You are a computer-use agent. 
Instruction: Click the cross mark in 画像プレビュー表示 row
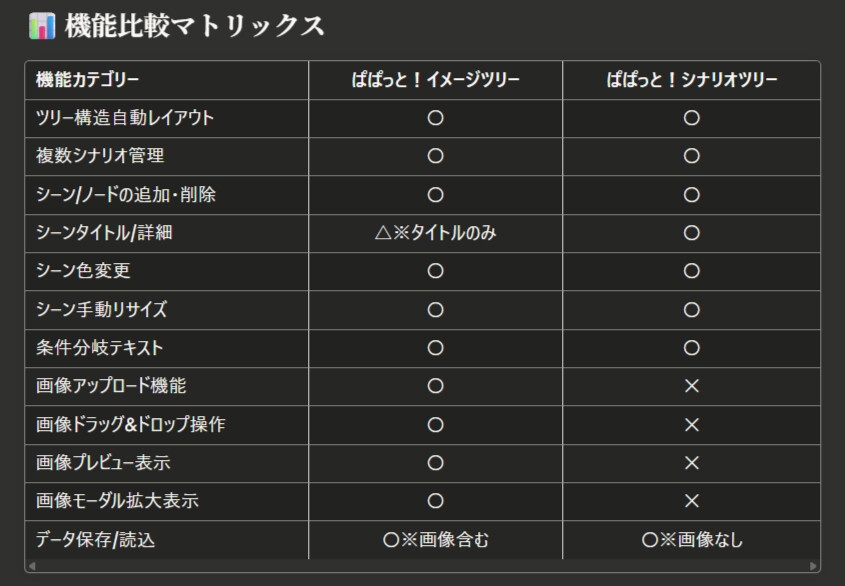click(691, 463)
